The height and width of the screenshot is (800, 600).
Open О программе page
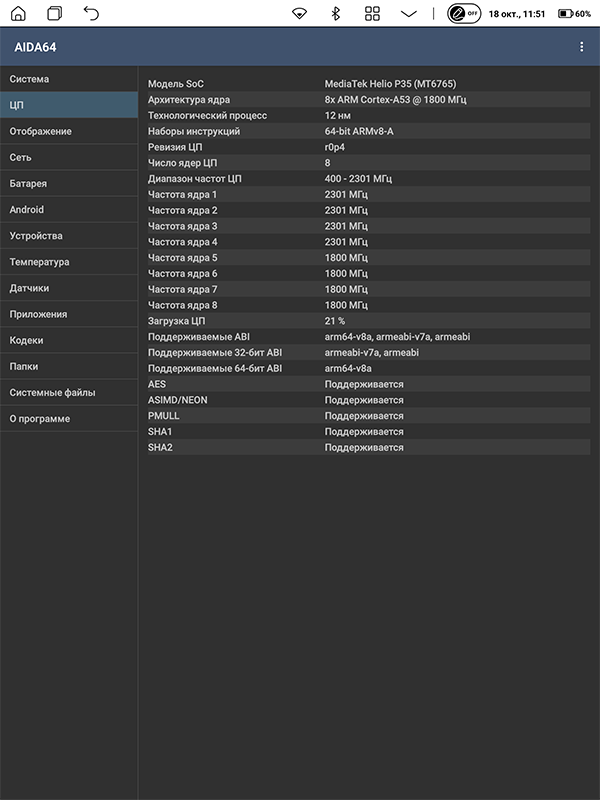click(40, 418)
